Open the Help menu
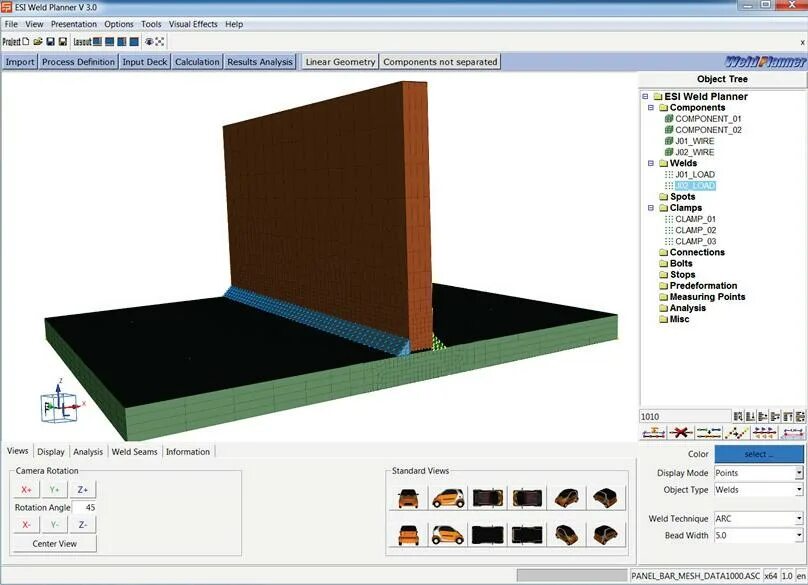Image resolution: width=808 pixels, height=585 pixels. [234, 24]
